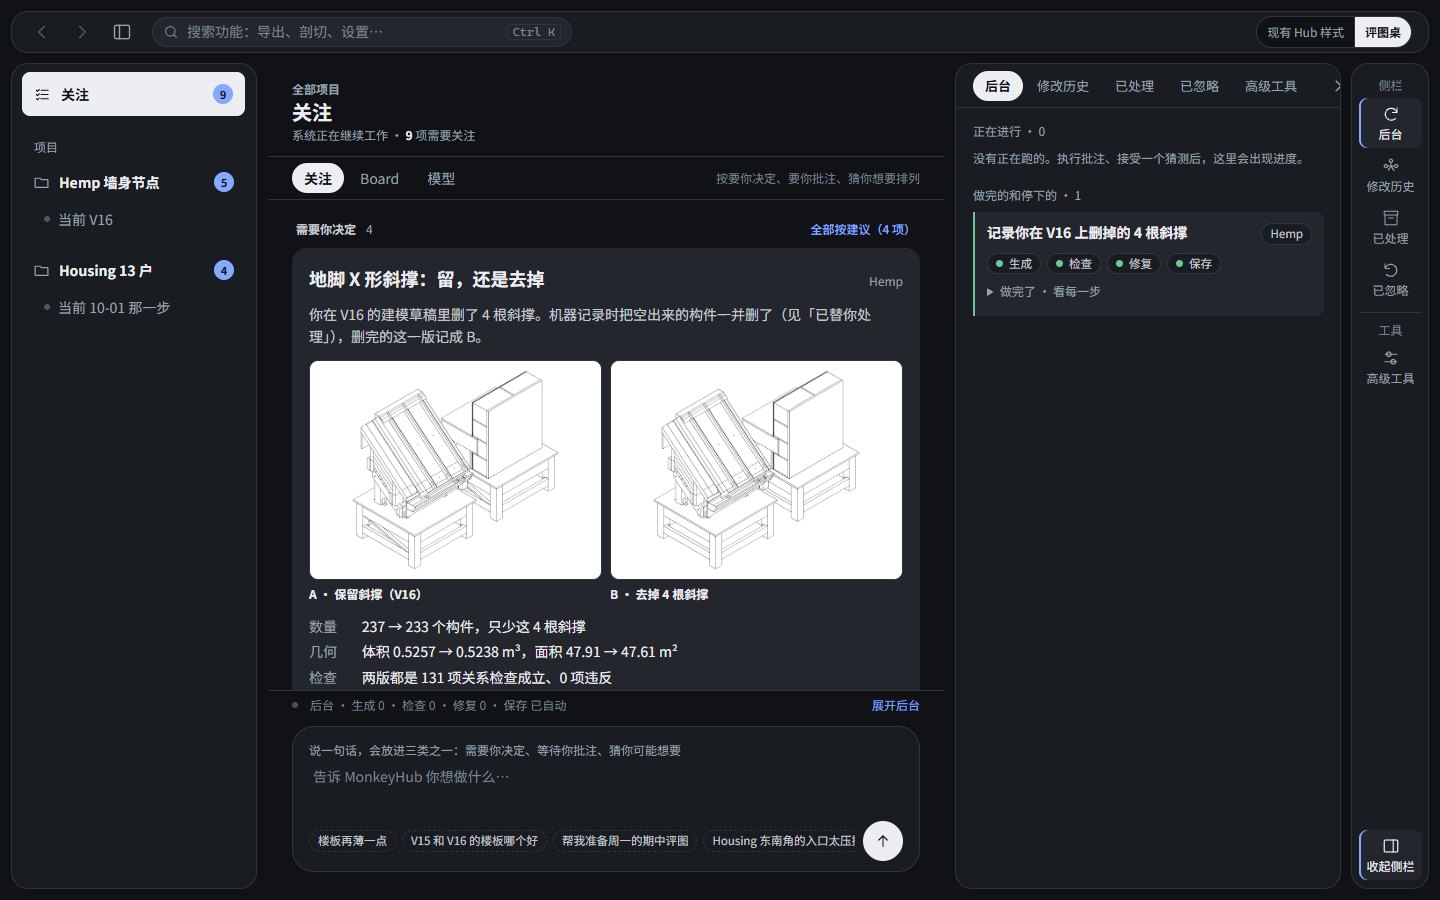Click the right-panel tab overflow chevron
The width and height of the screenshot is (1440, 900).
1336,86
